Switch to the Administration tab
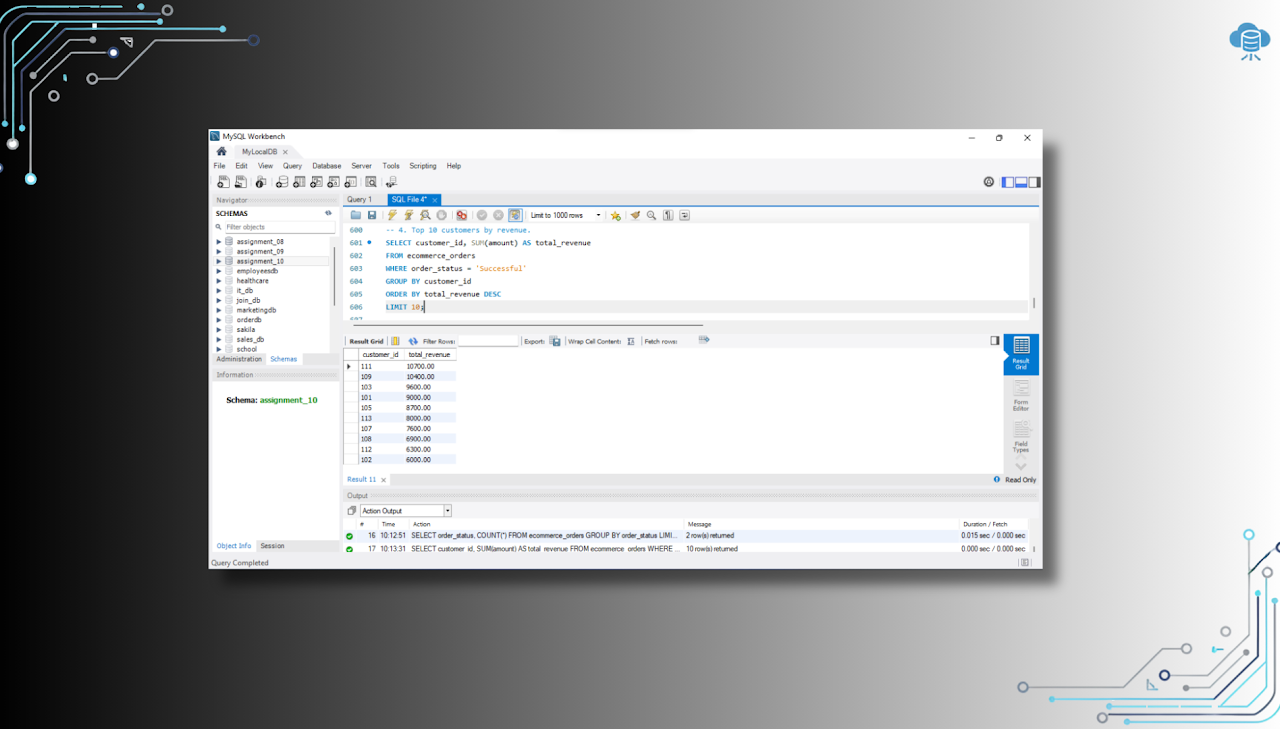 pos(239,359)
